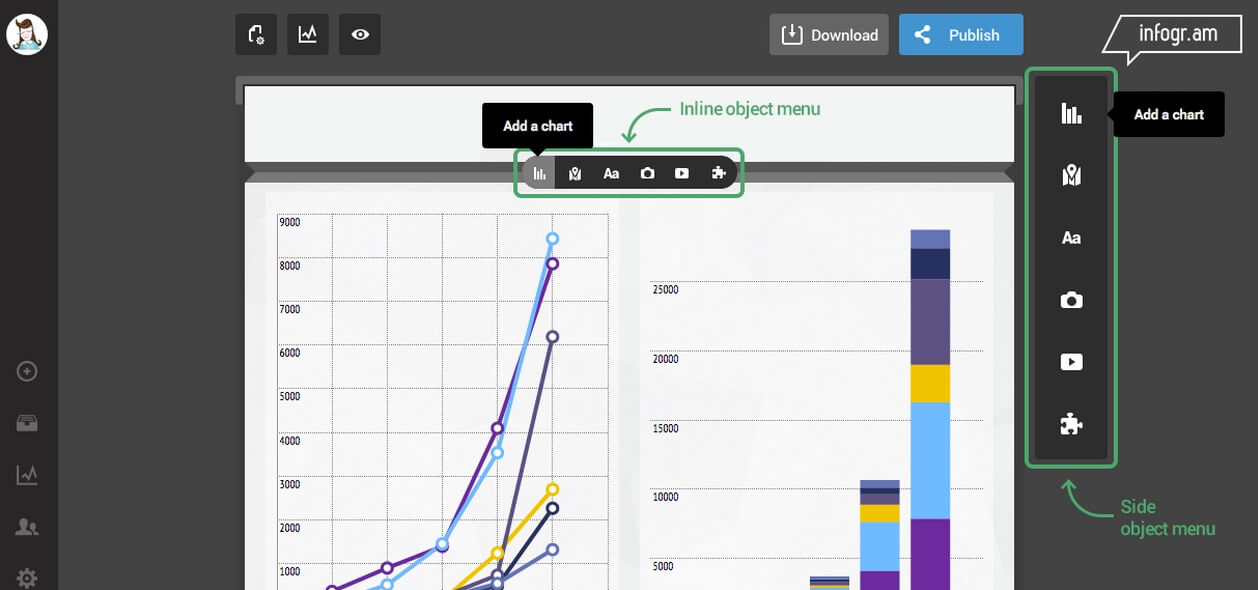
Task: Open the user profile avatar
Action: point(27,35)
